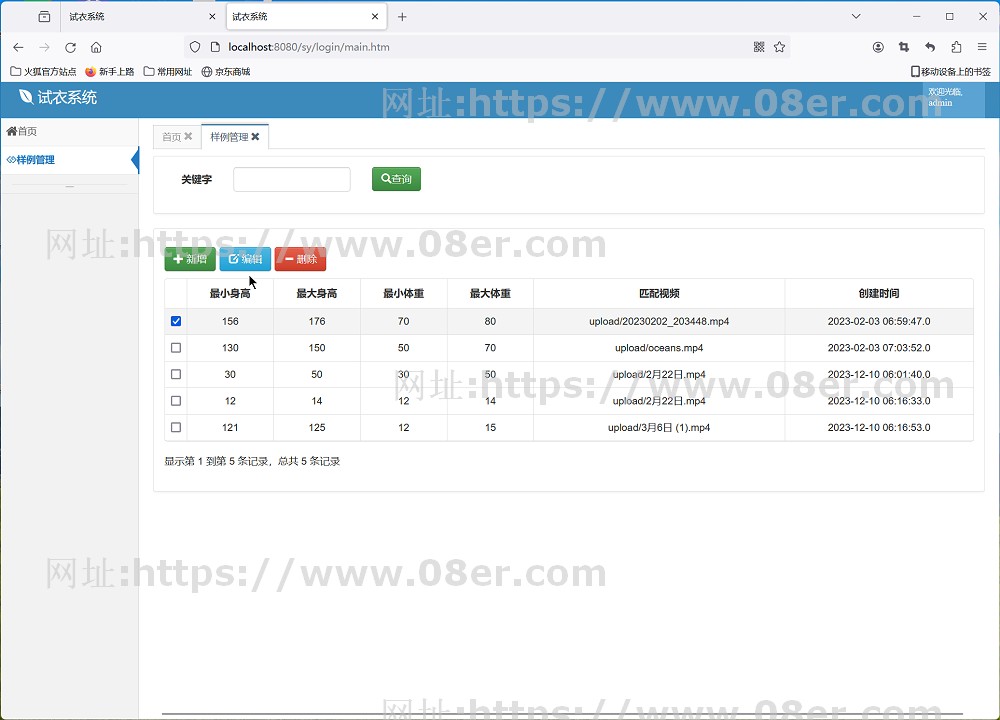The width and height of the screenshot is (1000, 720).
Task: Click the undo arrow icon in browser toolbar
Action: [x=930, y=47]
